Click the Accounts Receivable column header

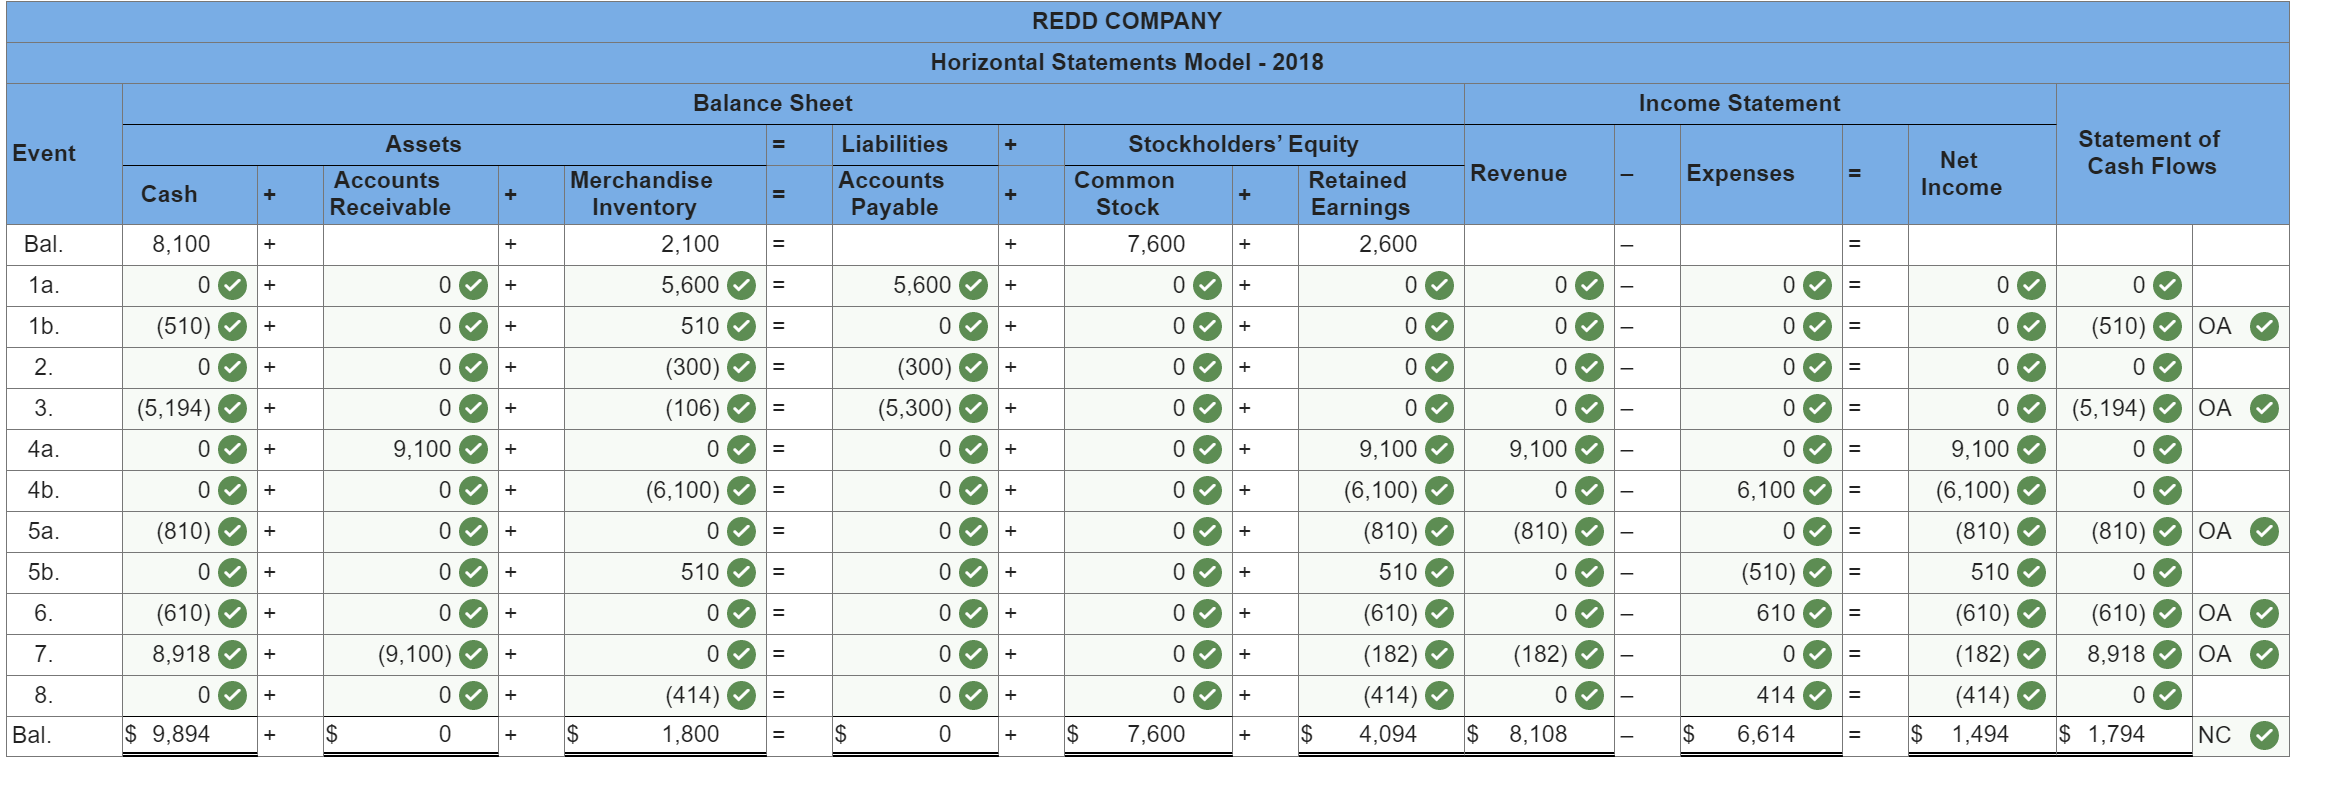point(389,194)
